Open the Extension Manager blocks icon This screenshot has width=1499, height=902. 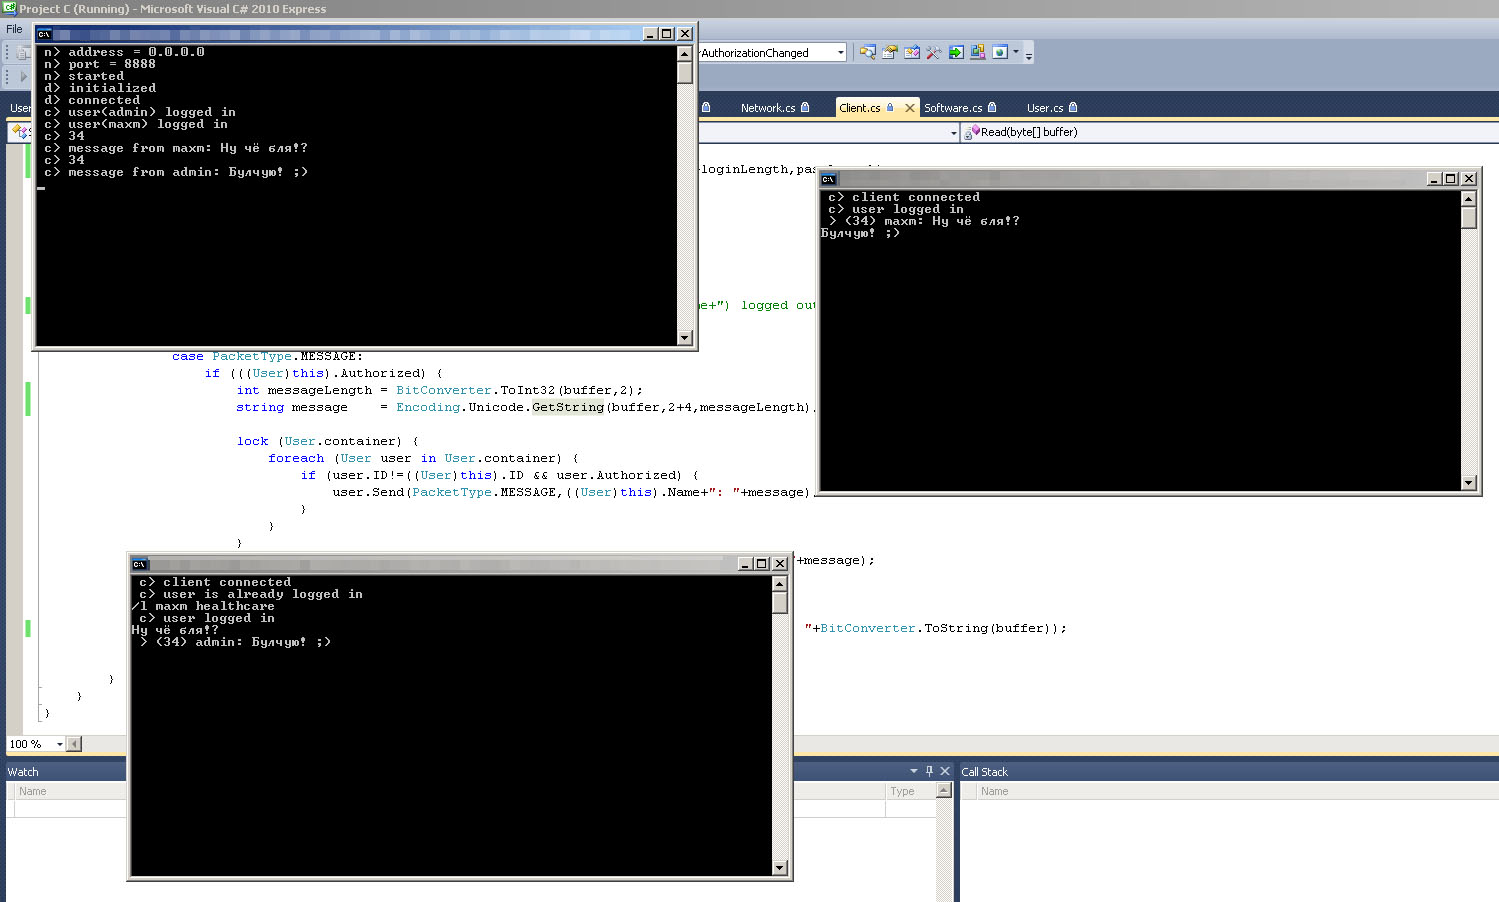978,53
